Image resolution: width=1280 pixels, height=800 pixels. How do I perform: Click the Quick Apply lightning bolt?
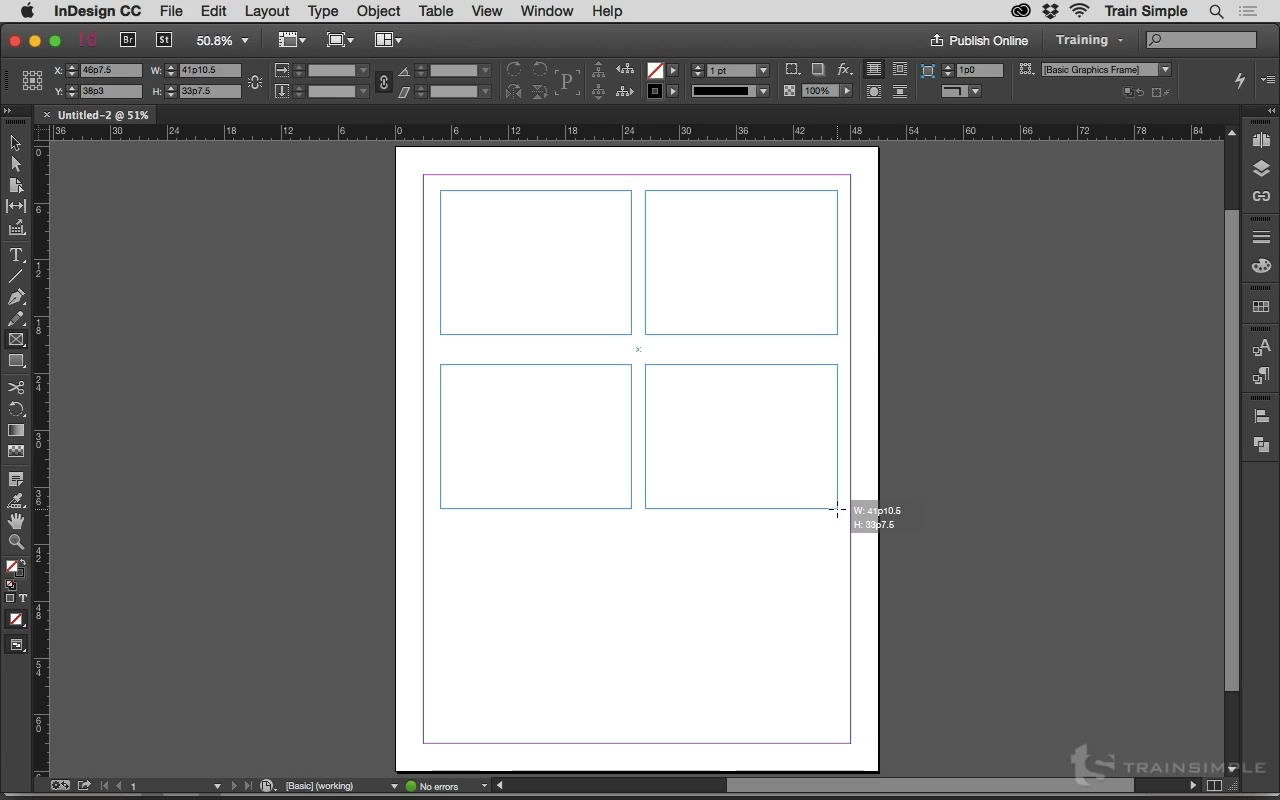pos(1240,80)
